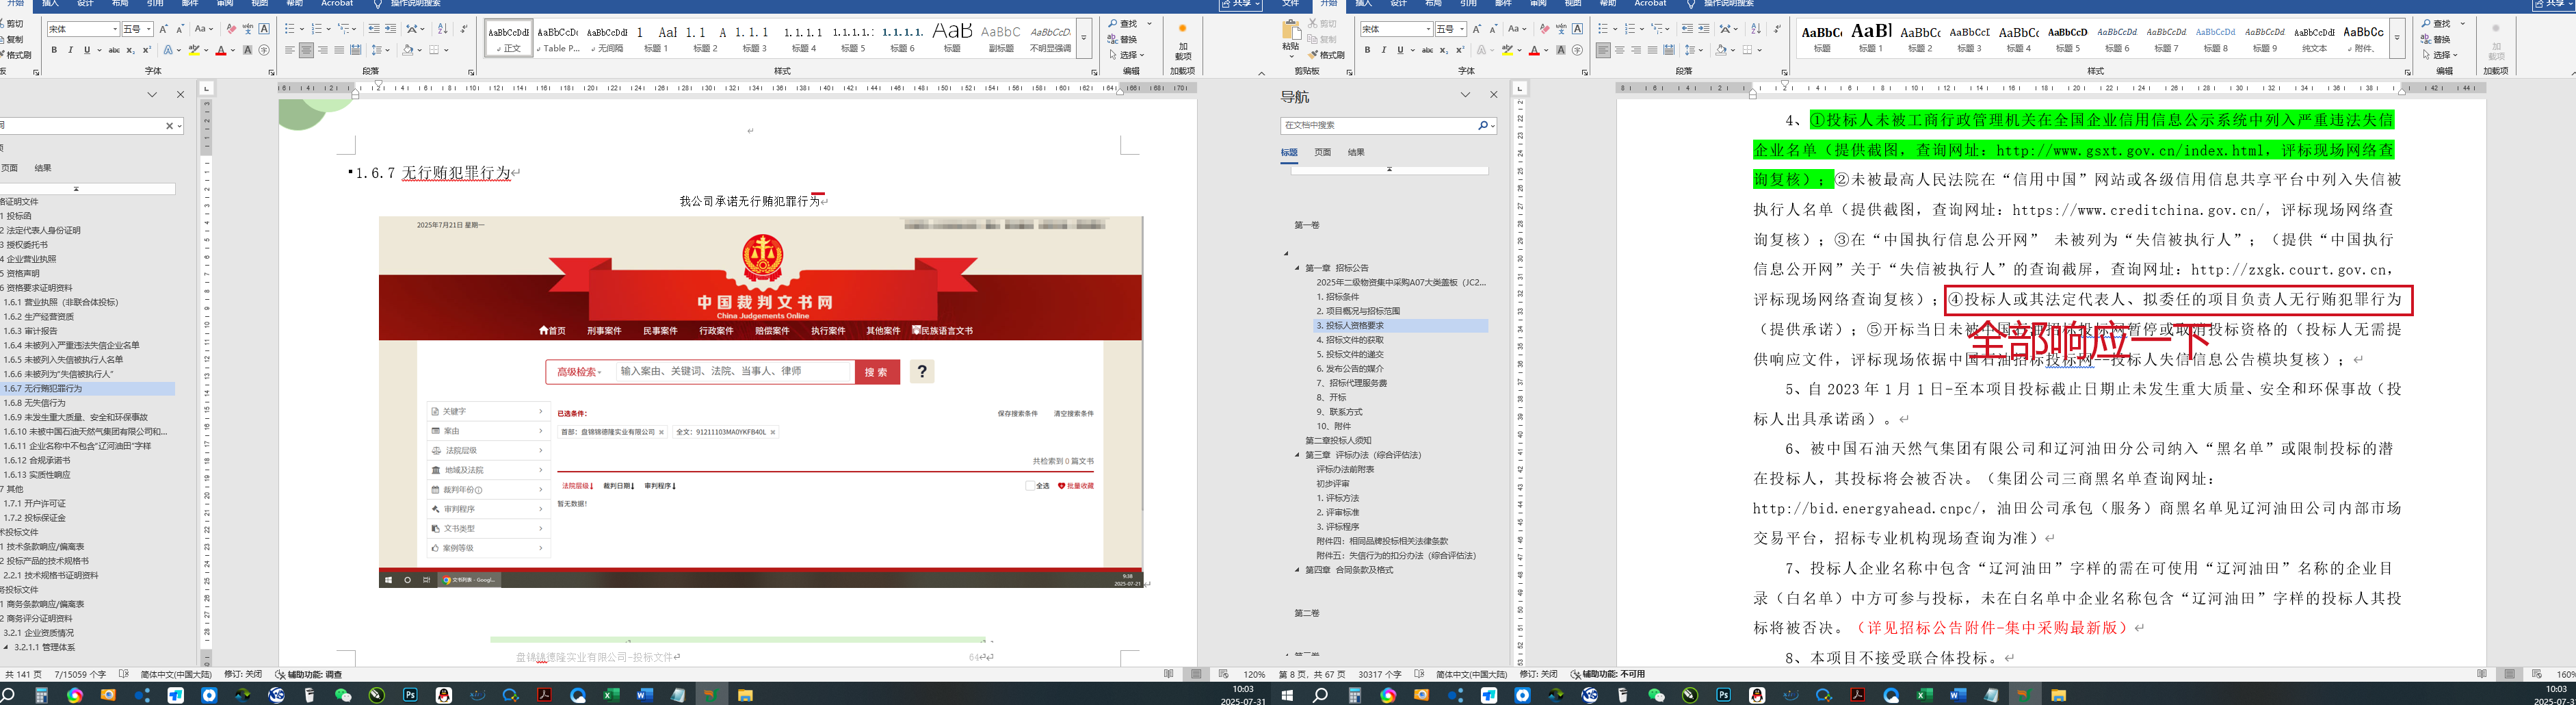2576x705 pixels.
Task: Apply 无间隔 style in left Word window
Action: tap(607, 38)
